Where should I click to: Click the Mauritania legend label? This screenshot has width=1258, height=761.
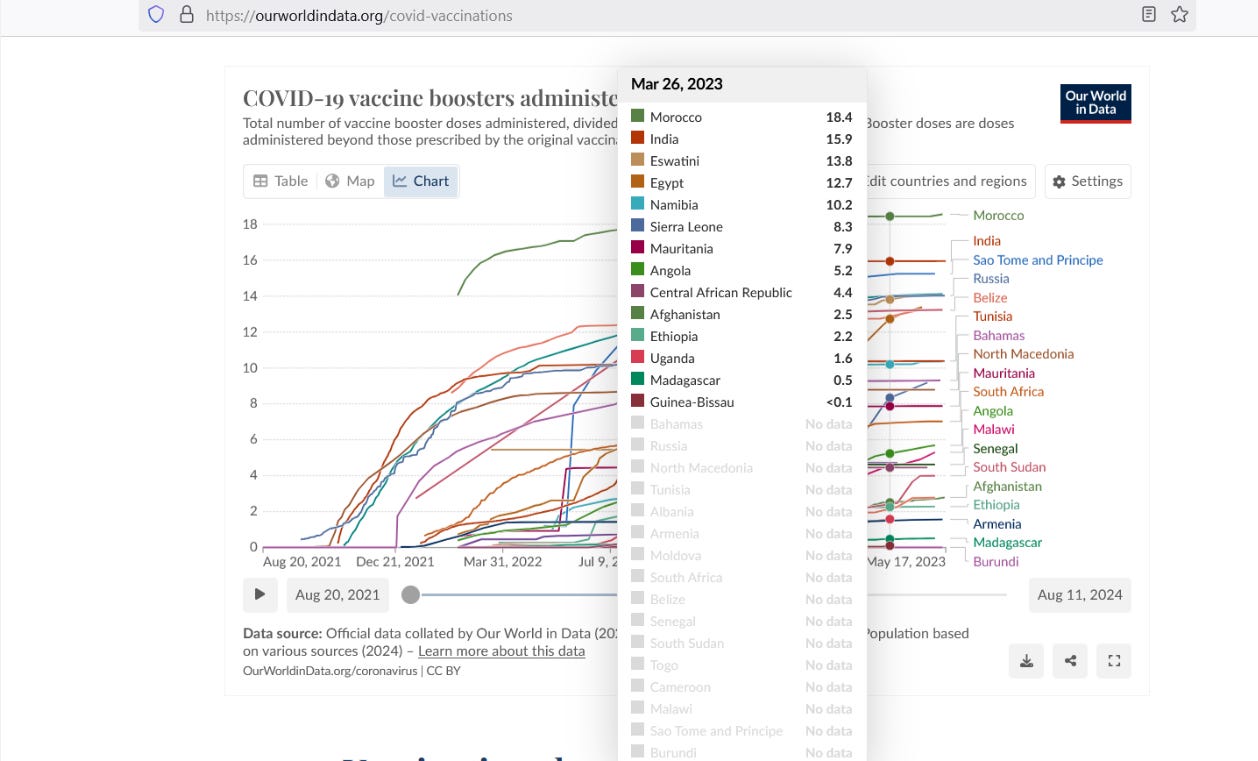coord(1004,373)
